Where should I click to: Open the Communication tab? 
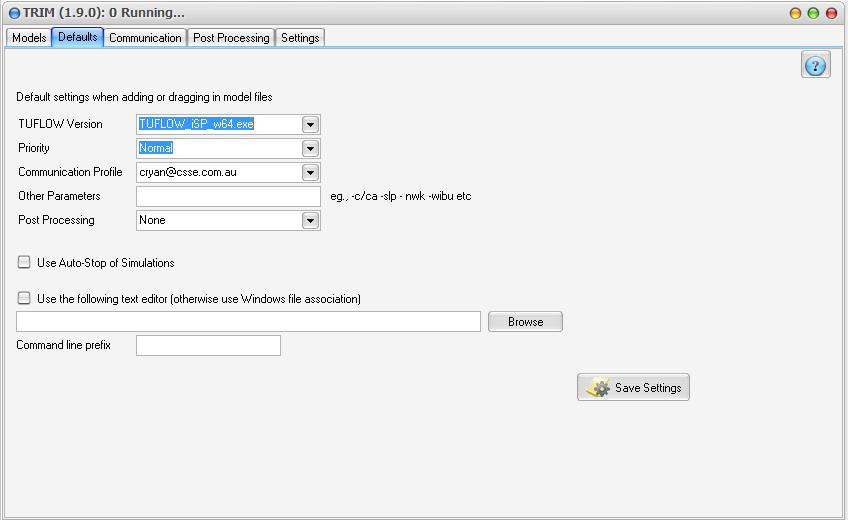pyautogui.click(x=145, y=38)
